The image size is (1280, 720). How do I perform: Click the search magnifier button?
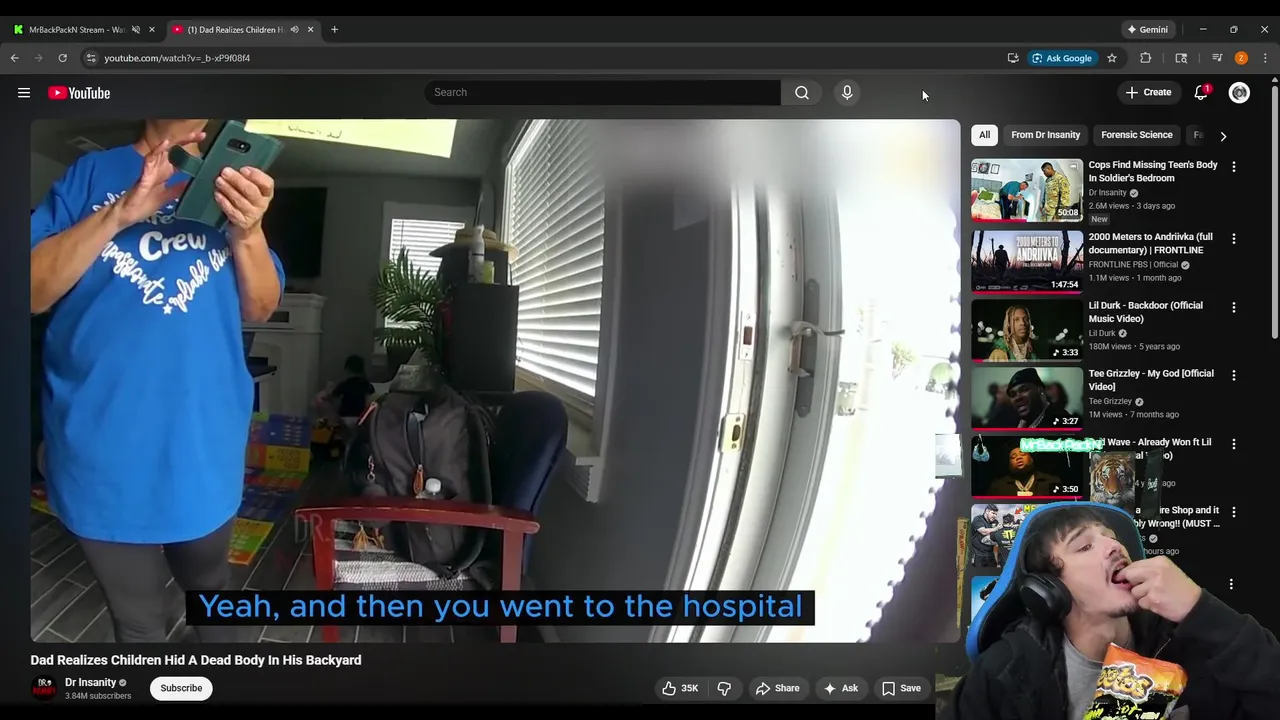[x=802, y=93]
